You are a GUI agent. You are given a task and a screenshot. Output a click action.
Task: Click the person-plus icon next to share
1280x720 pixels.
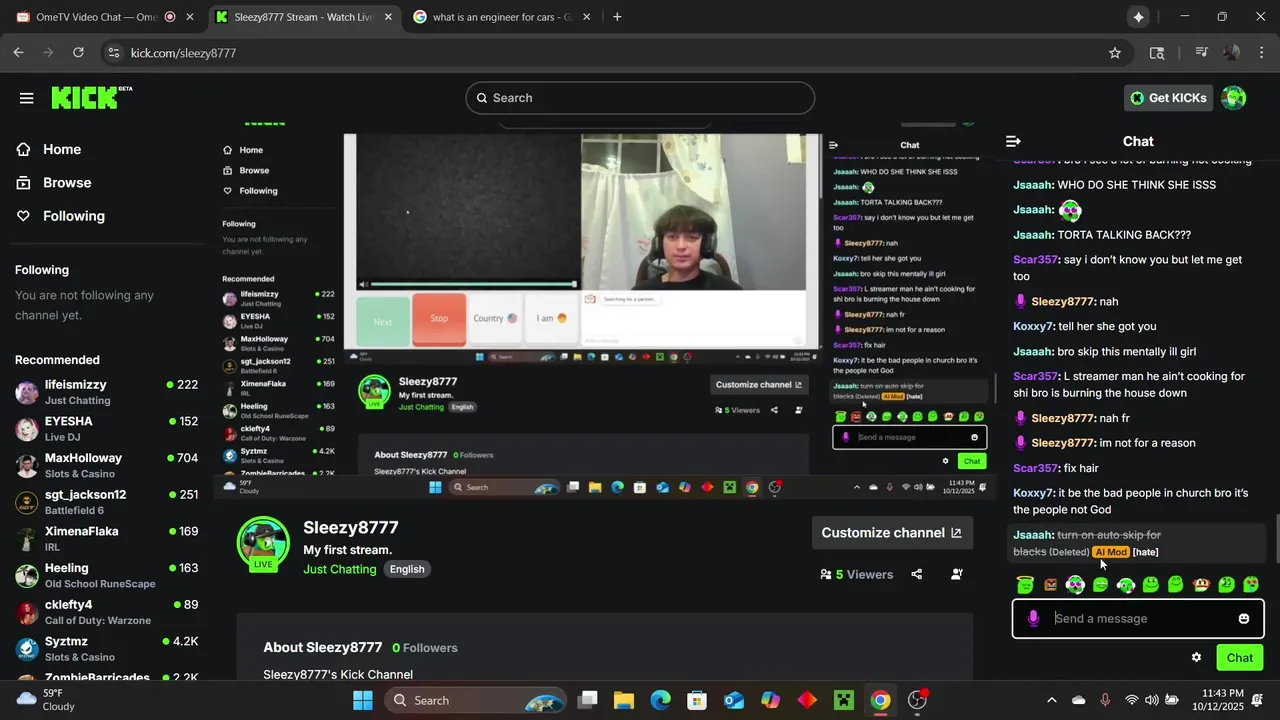957,574
